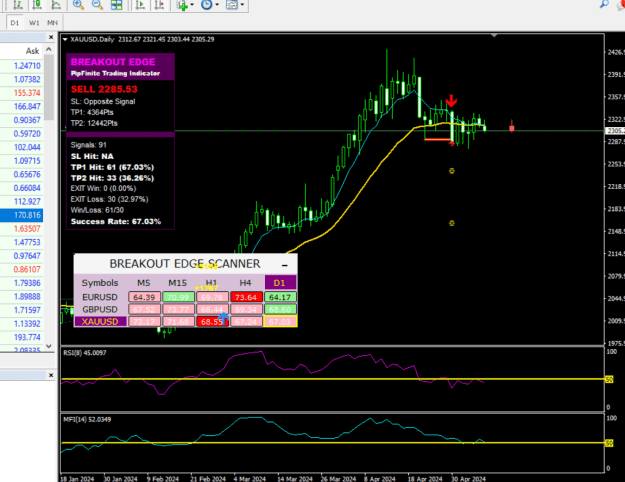Minimize the Breakout Edge Scanner panel
The width and height of the screenshot is (625, 482).
[x=285, y=265]
